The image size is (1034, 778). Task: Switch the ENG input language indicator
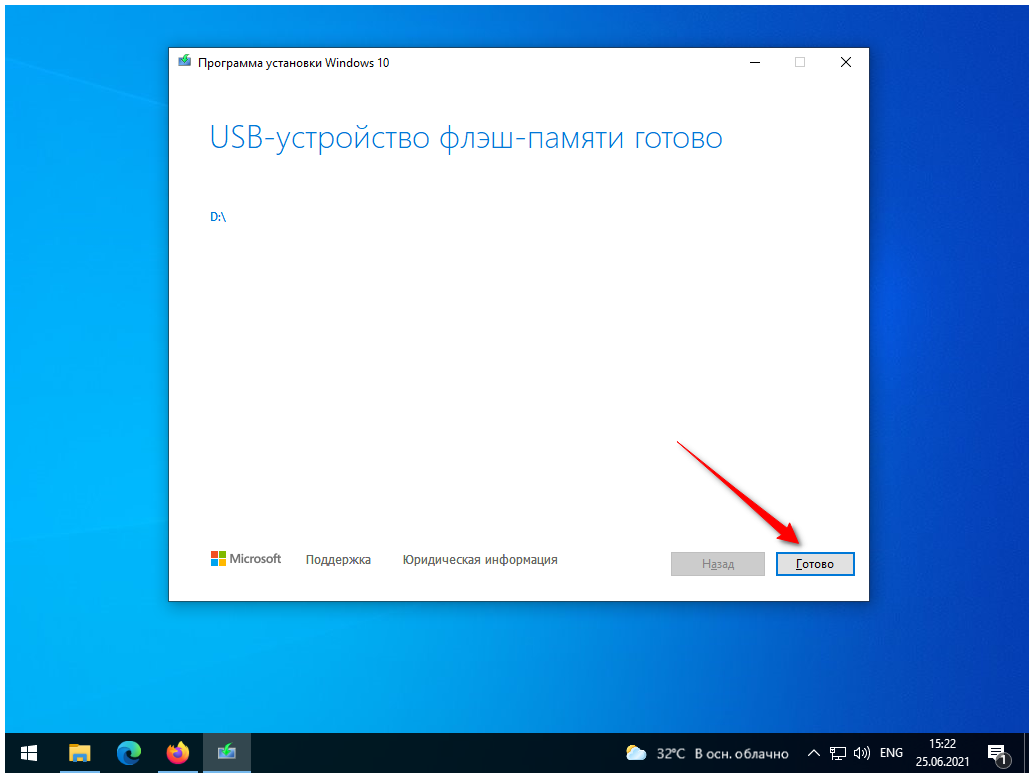(892, 753)
